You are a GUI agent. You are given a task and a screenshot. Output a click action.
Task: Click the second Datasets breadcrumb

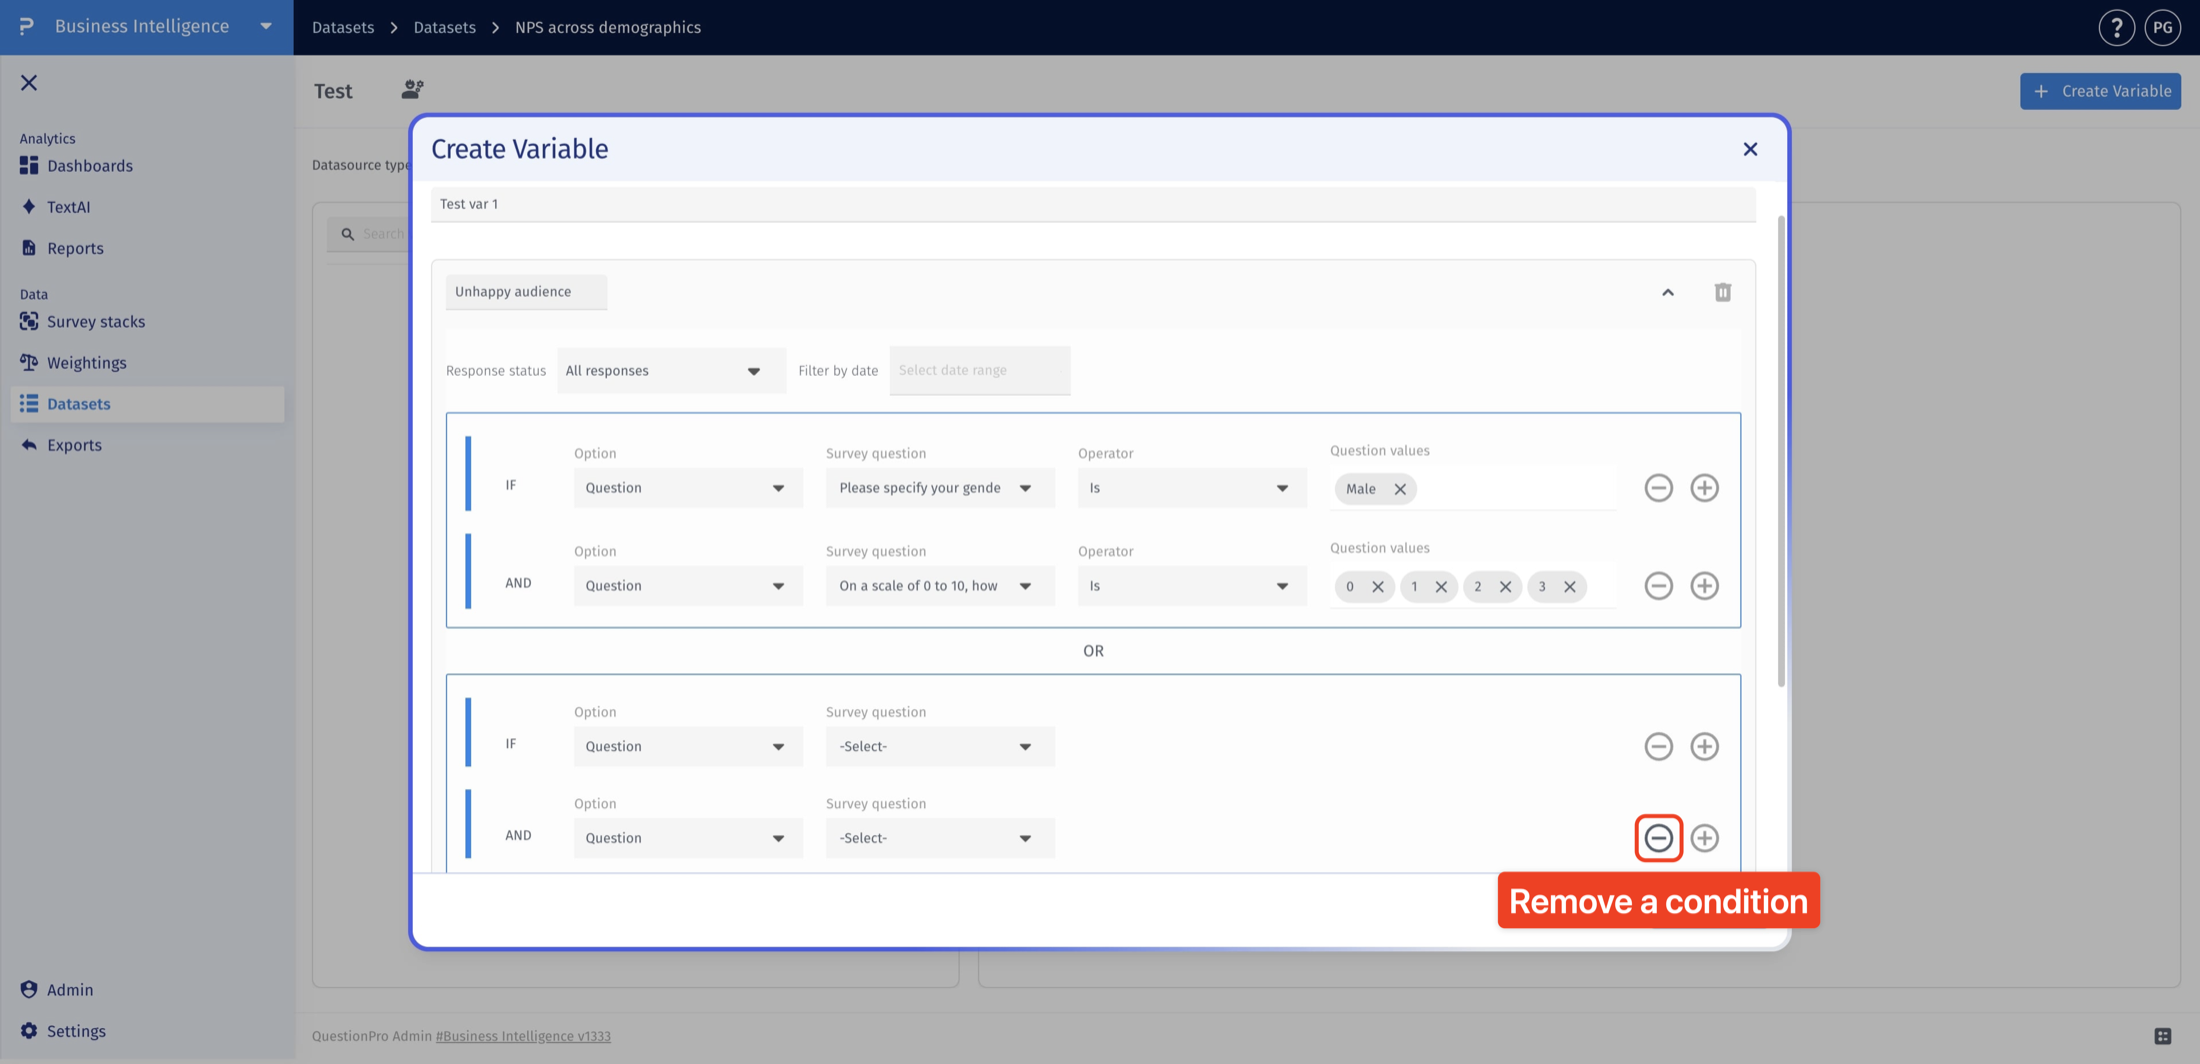445,27
